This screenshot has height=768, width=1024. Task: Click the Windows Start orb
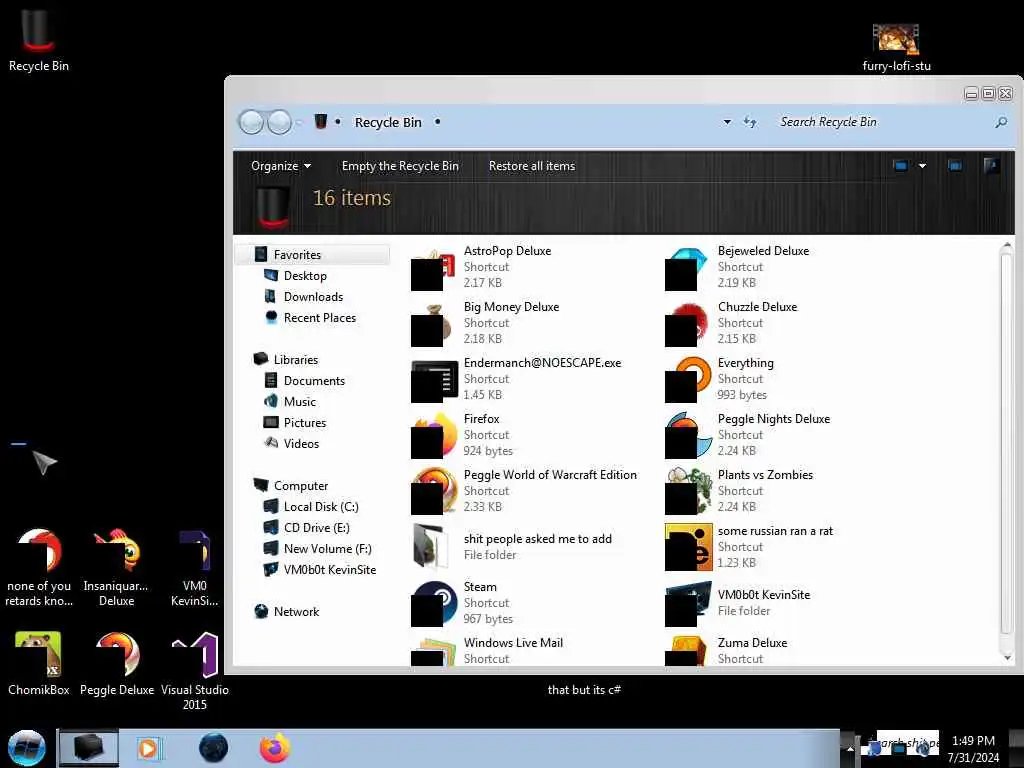tap(27, 748)
